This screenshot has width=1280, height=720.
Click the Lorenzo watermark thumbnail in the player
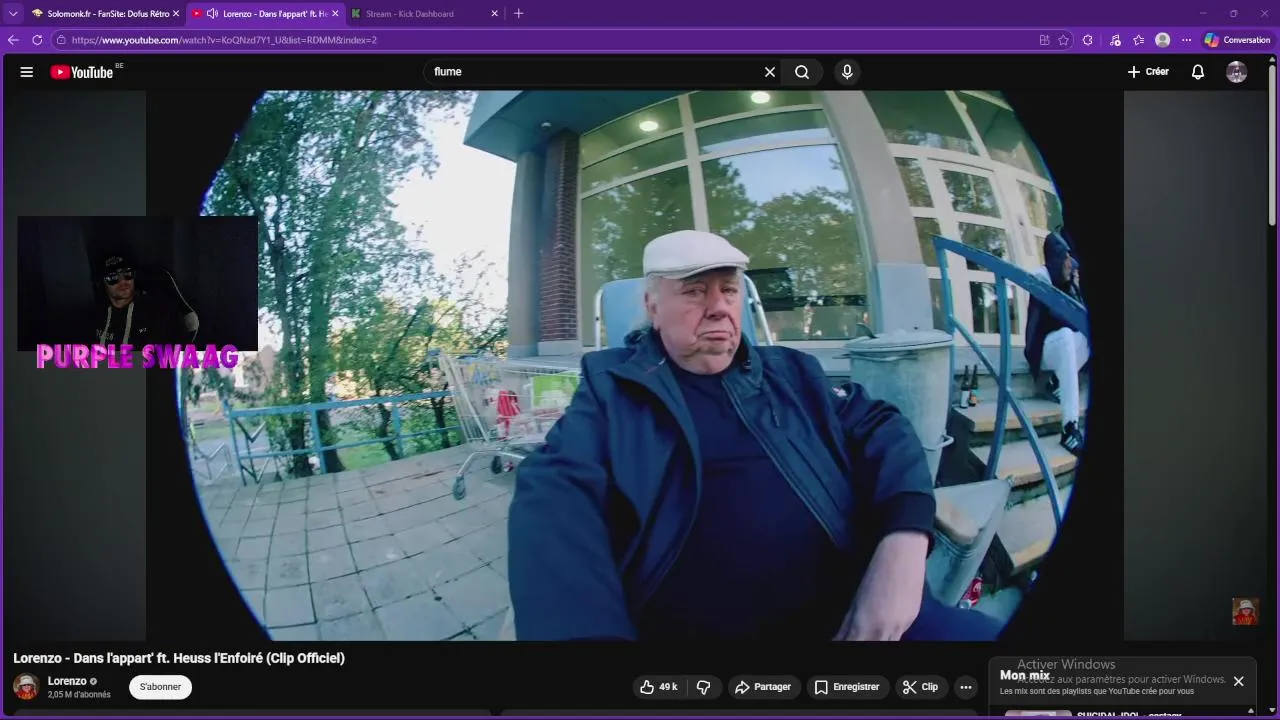click(x=1245, y=612)
